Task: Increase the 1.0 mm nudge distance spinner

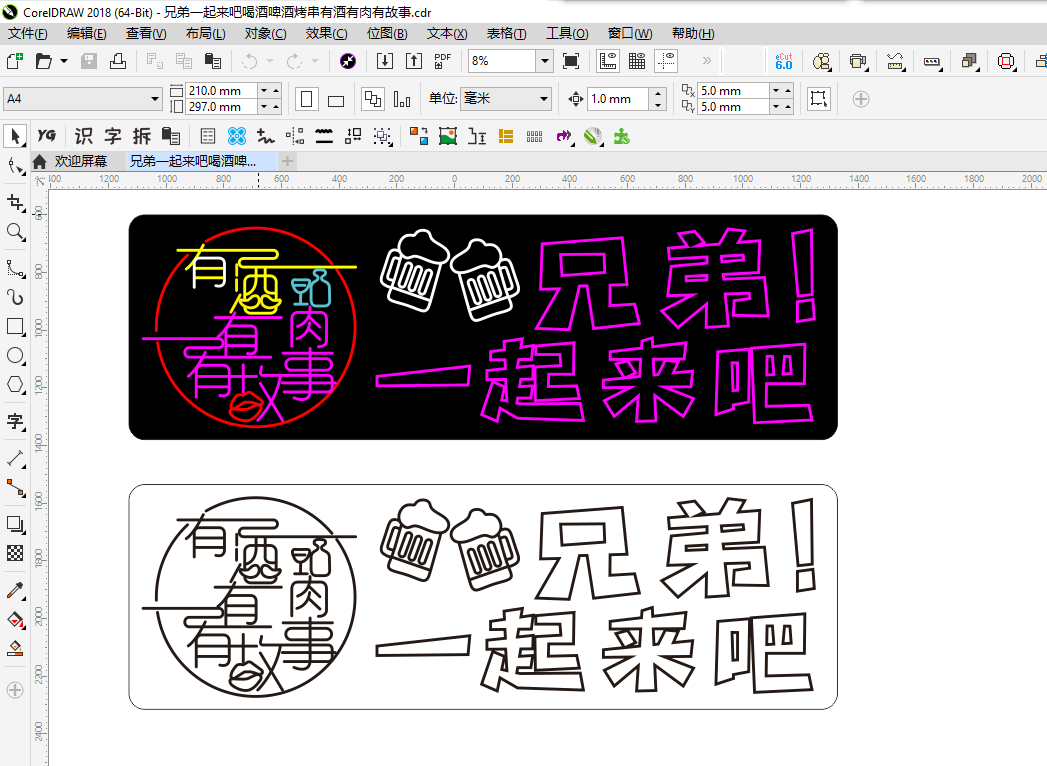Action: click(x=658, y=94)
